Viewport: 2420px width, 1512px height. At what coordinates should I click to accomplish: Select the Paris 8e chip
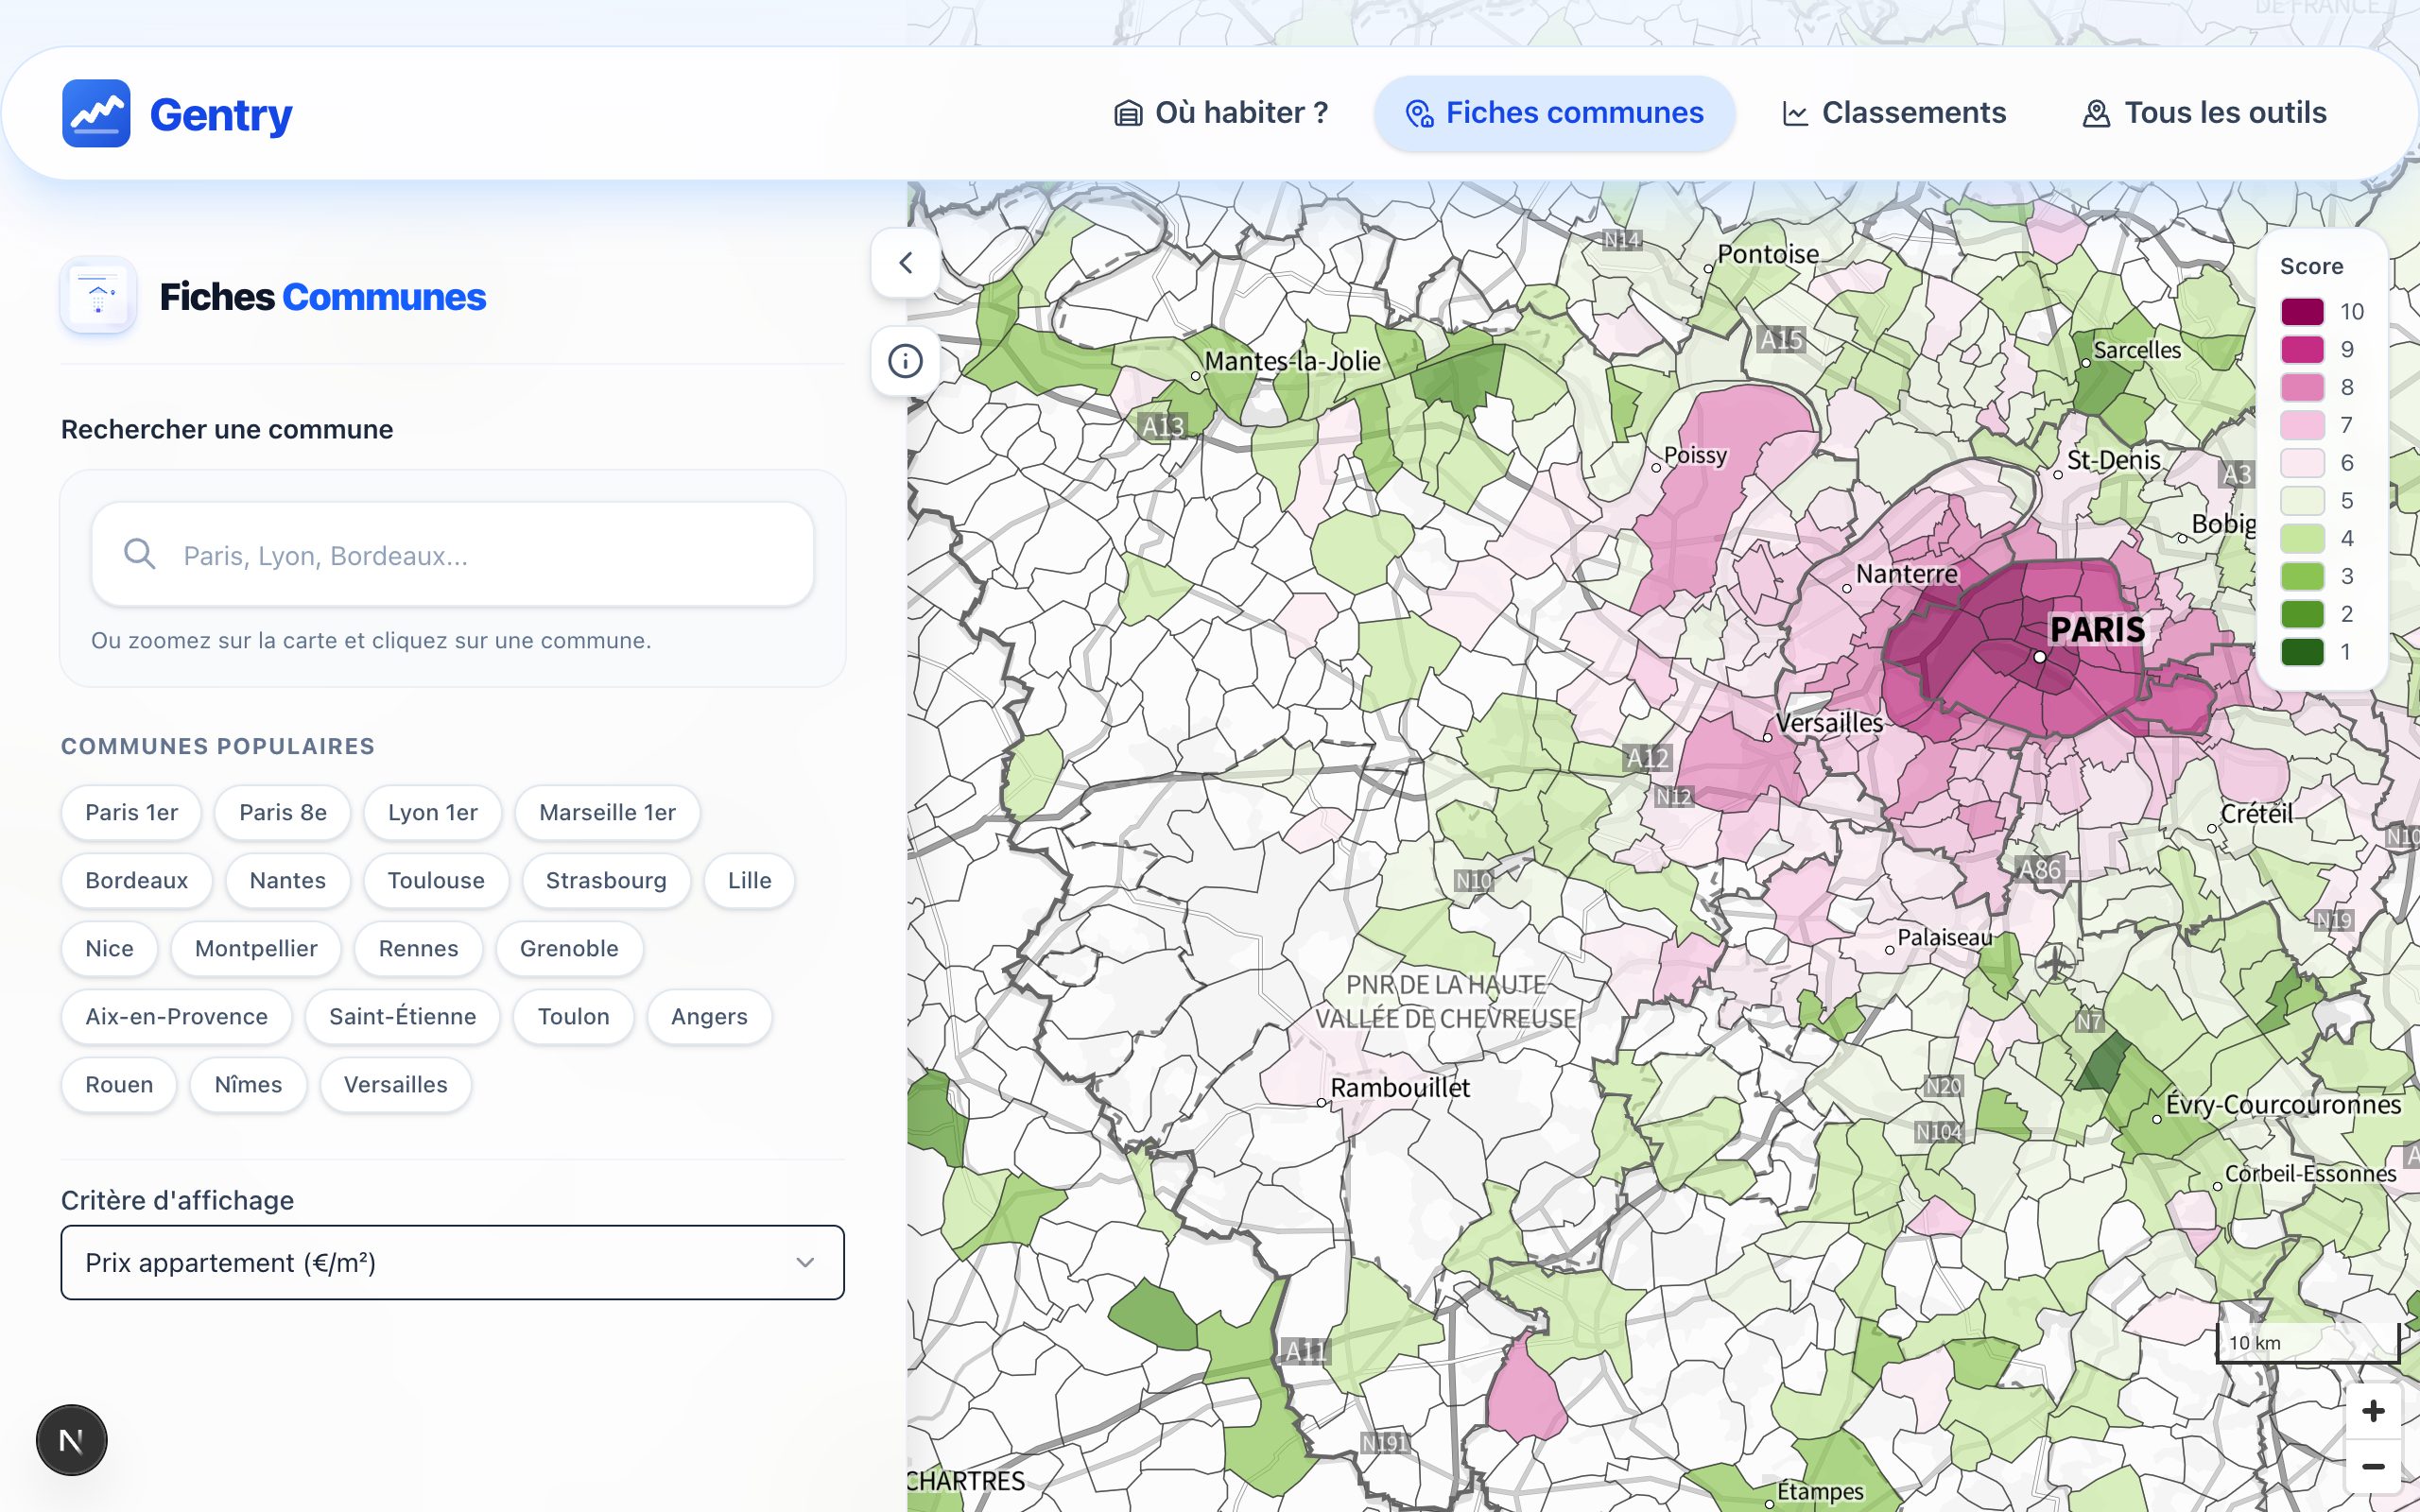283,812
